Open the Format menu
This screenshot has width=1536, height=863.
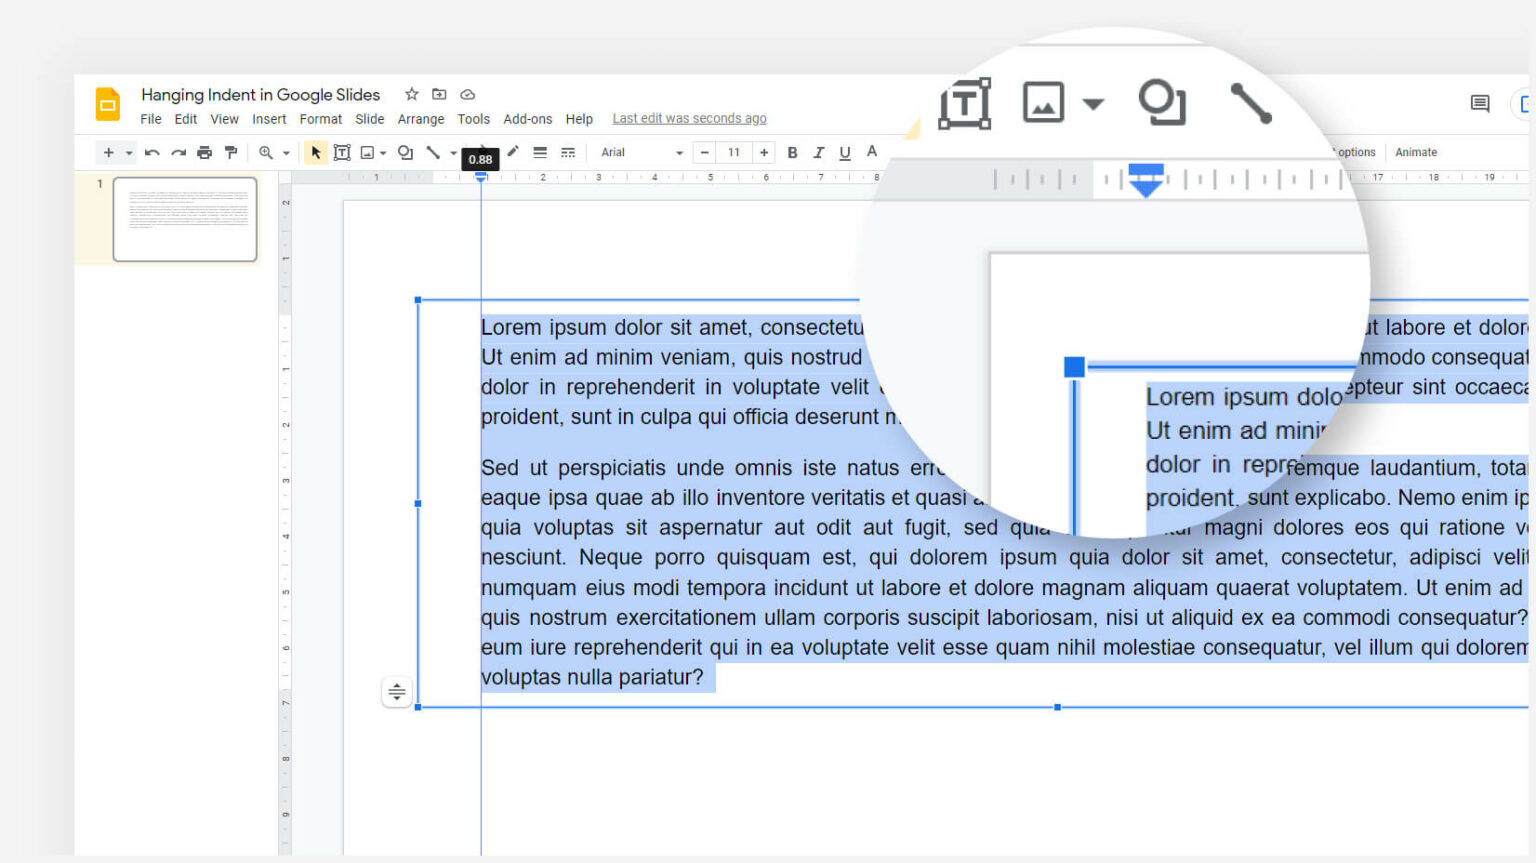321,119
